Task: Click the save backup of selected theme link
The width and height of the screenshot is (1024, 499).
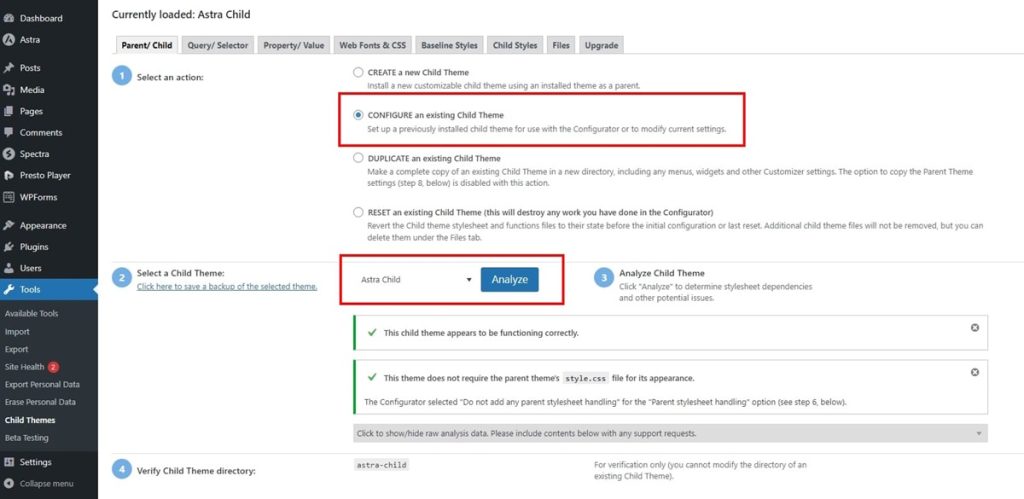Action: pos(227,287)
